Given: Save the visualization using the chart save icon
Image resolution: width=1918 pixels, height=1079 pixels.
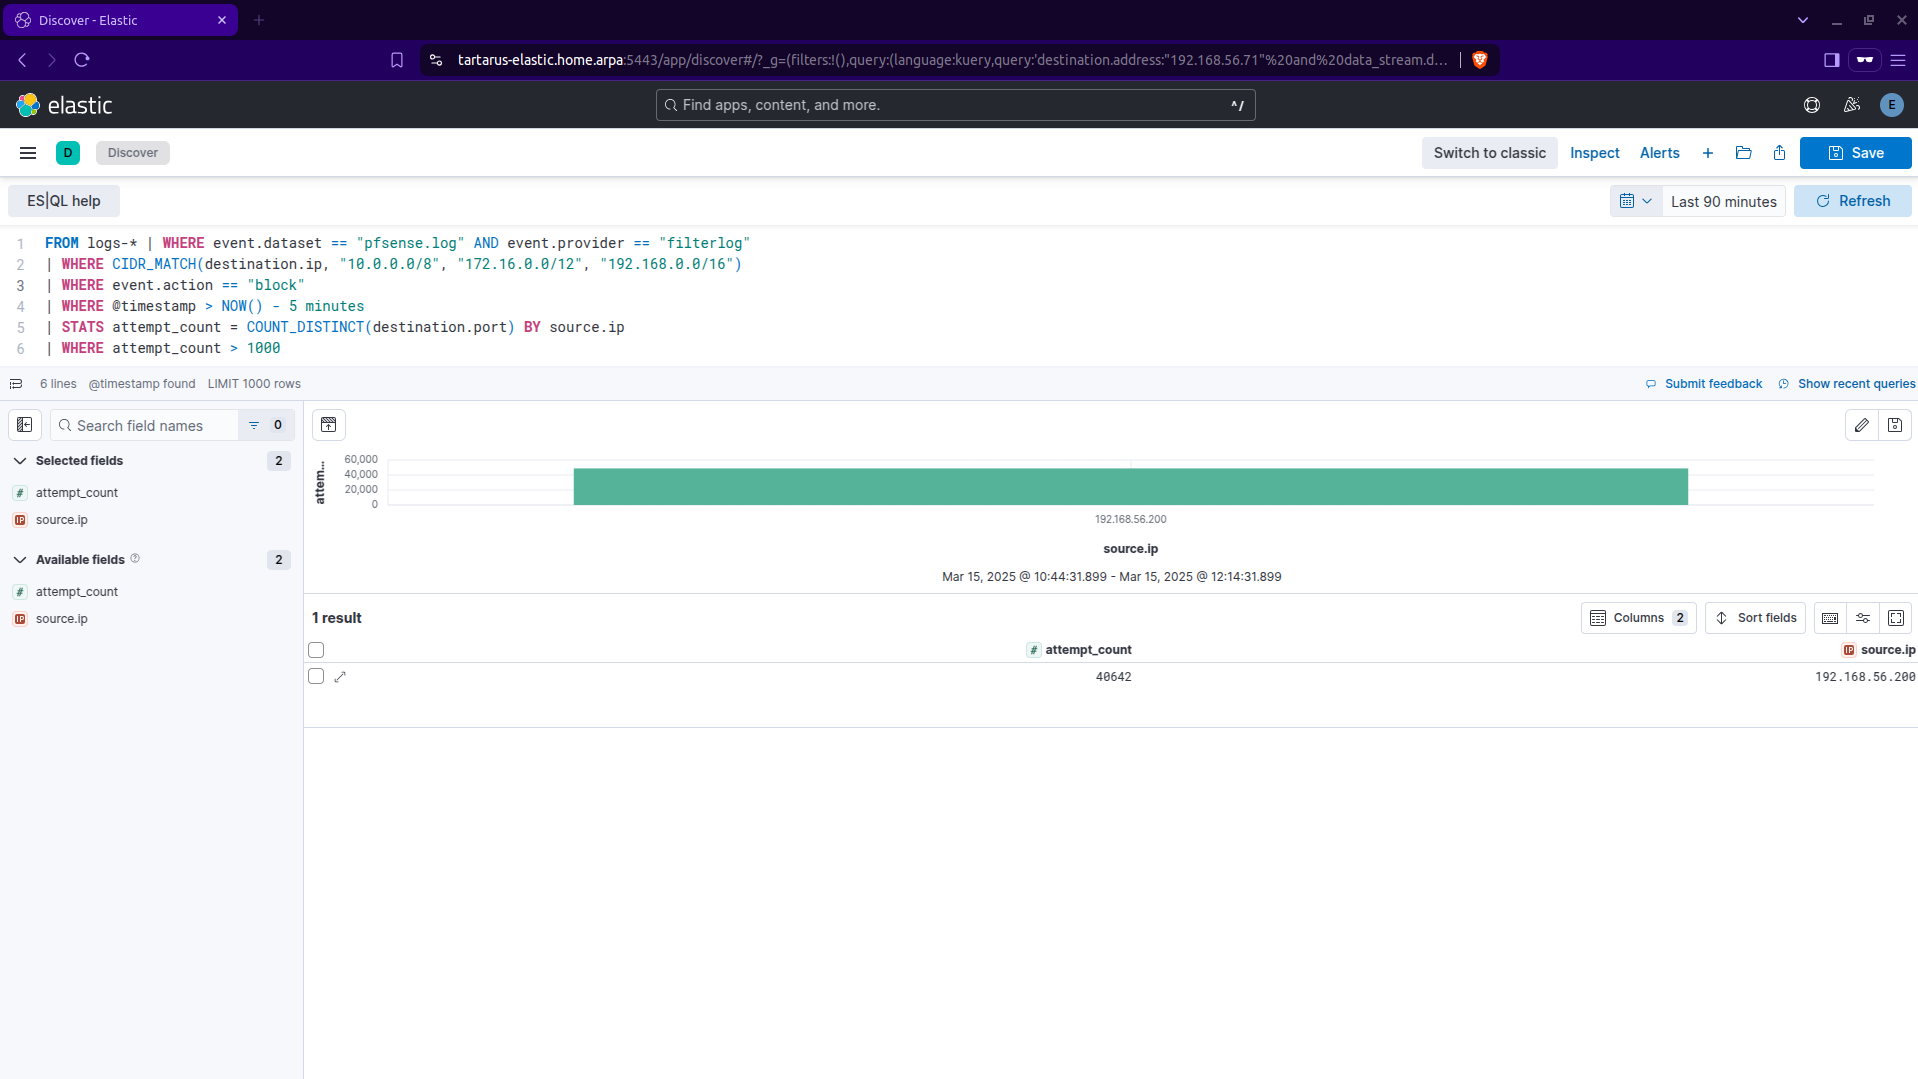Looking at the screenshot, I should click(1894, 425).
